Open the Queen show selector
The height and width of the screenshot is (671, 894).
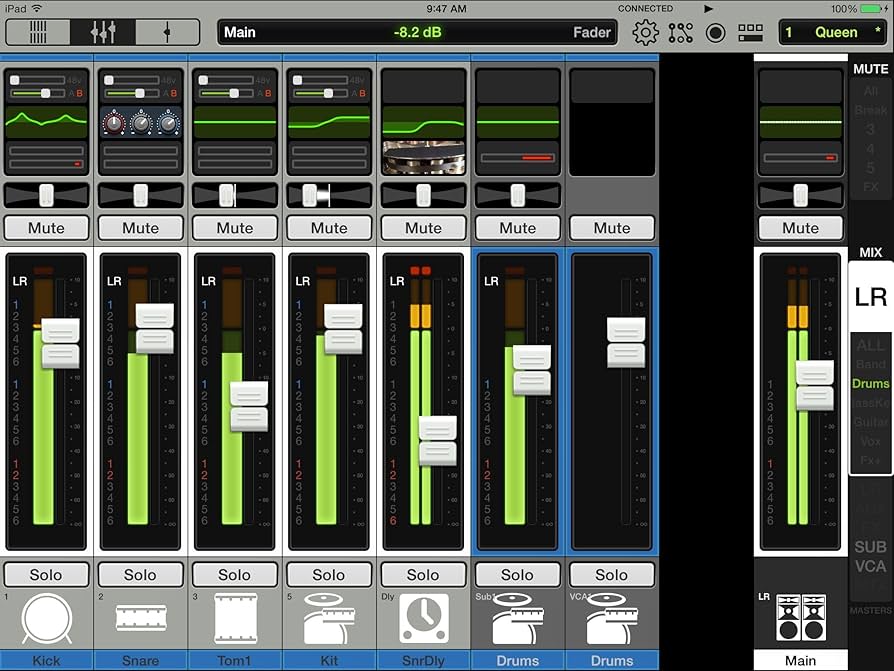click(x=831, y=32)
